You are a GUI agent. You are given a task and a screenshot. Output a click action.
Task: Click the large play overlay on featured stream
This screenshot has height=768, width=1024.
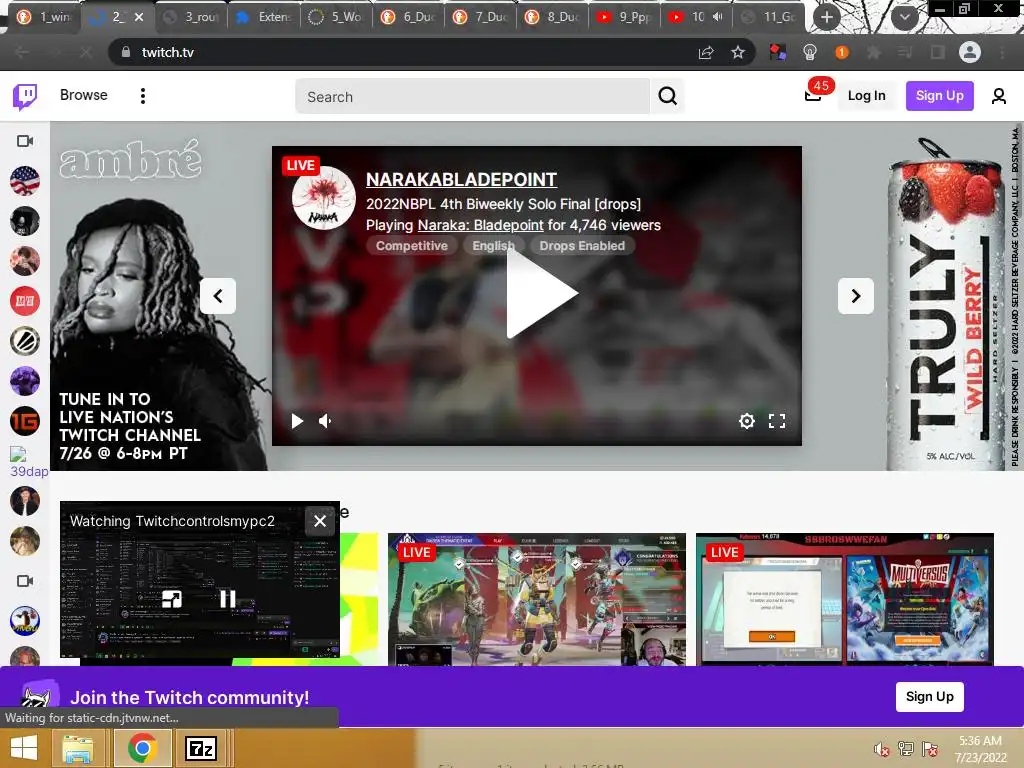click(541, 294)
